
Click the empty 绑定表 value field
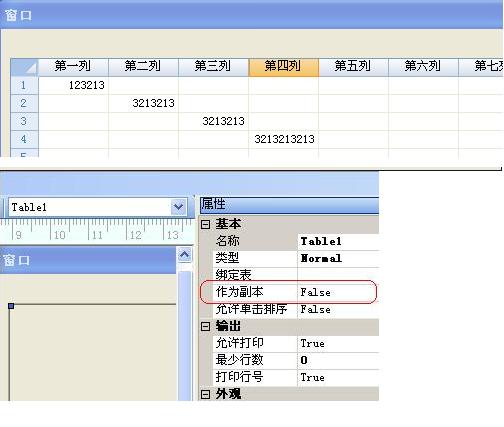click(338, 275)
